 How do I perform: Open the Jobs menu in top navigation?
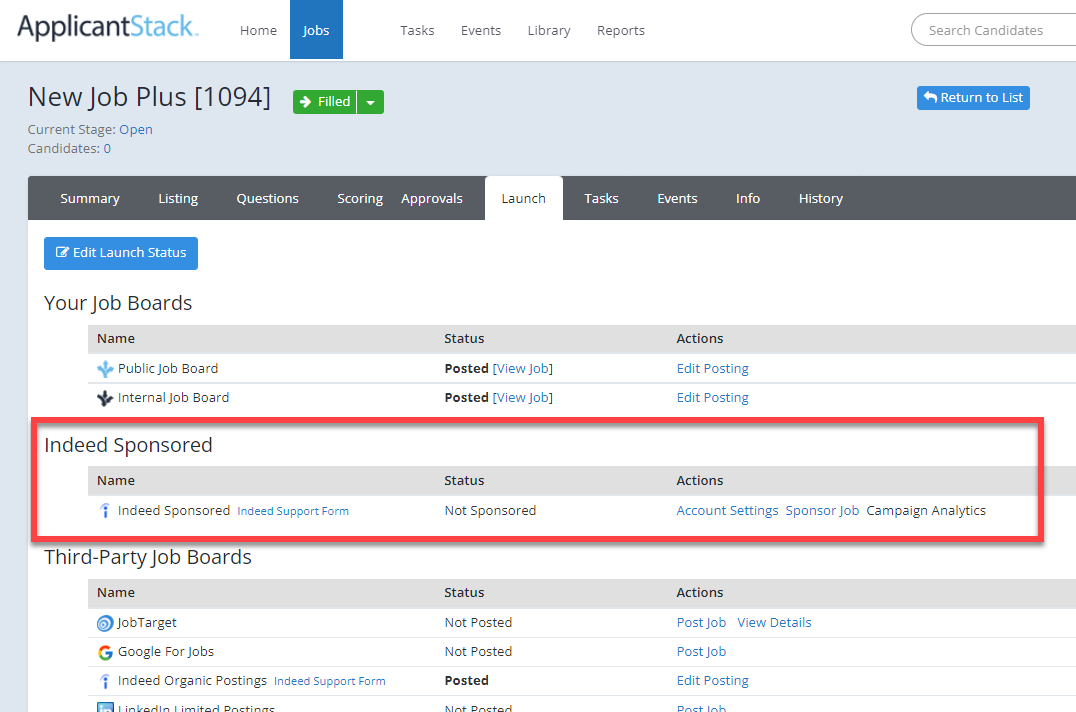tap(316, 30)
